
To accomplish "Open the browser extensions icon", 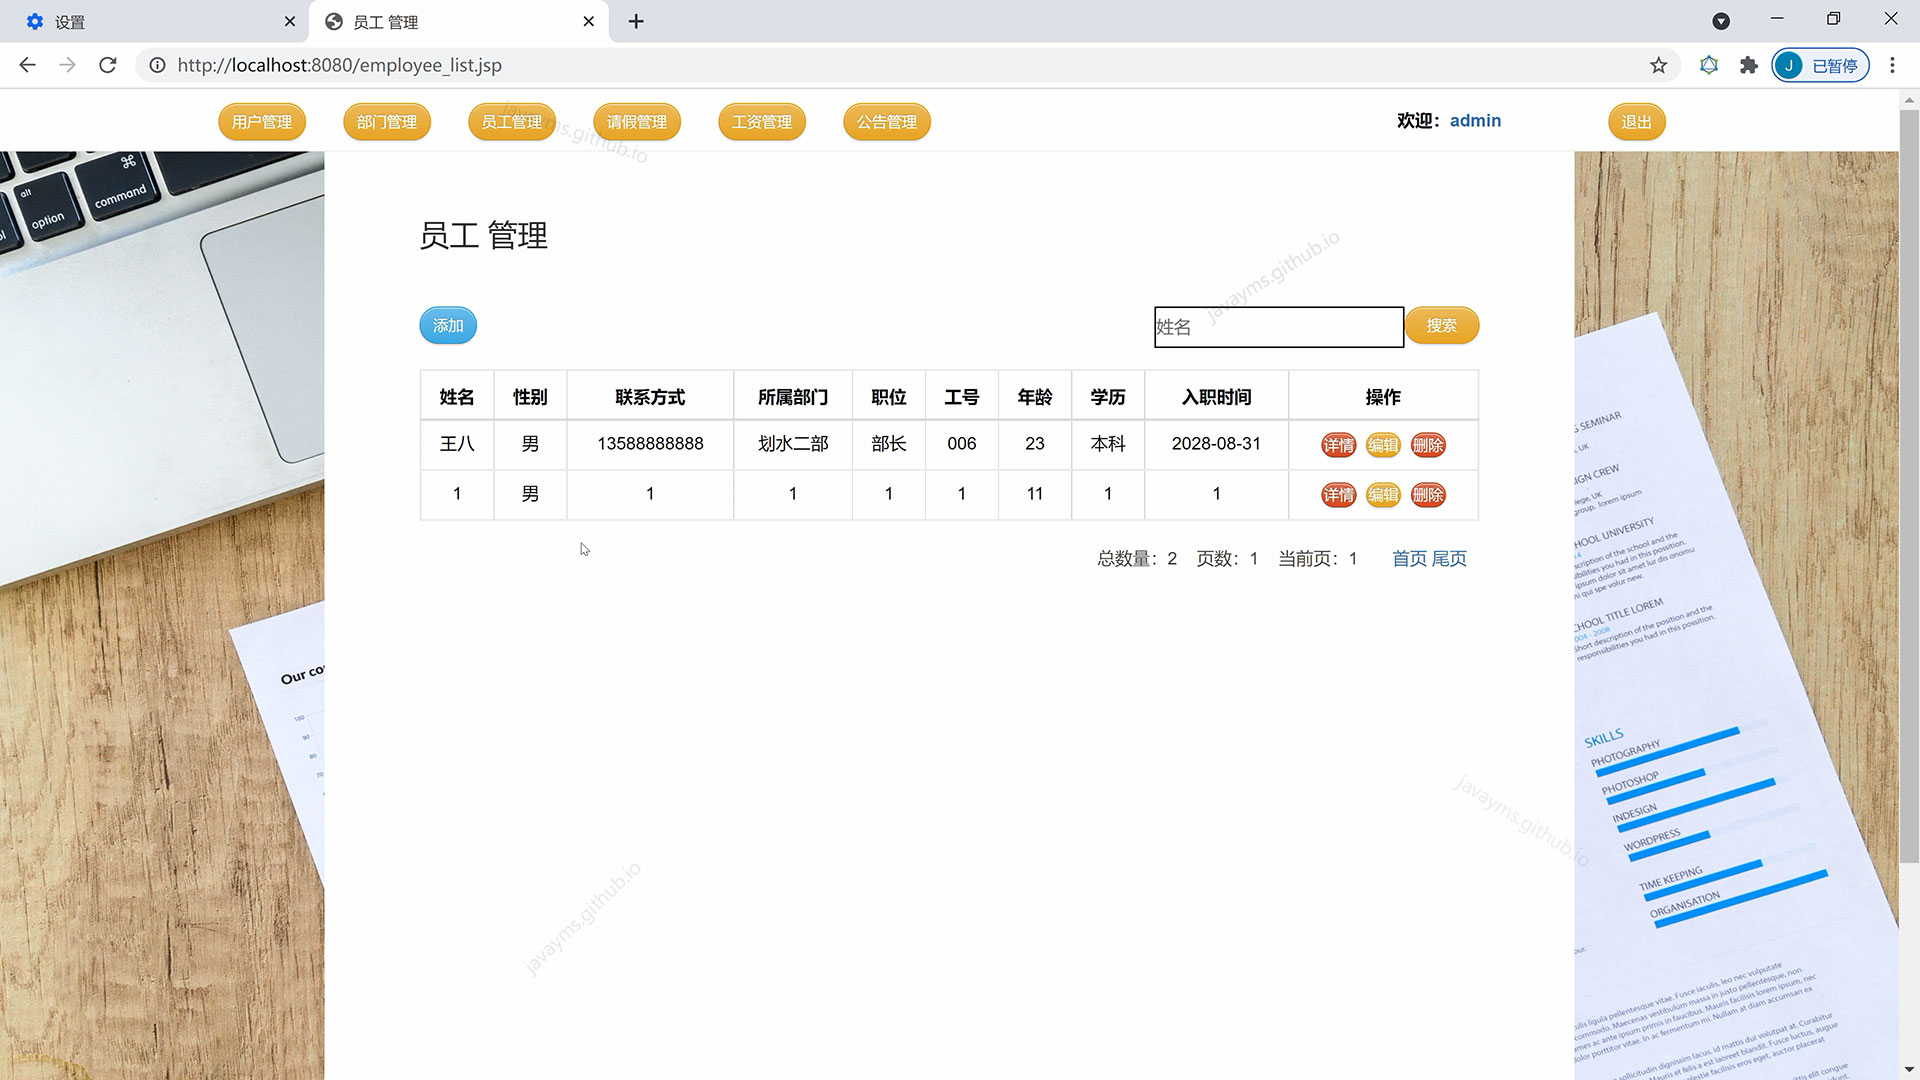I will click(x=1748, y=65).
